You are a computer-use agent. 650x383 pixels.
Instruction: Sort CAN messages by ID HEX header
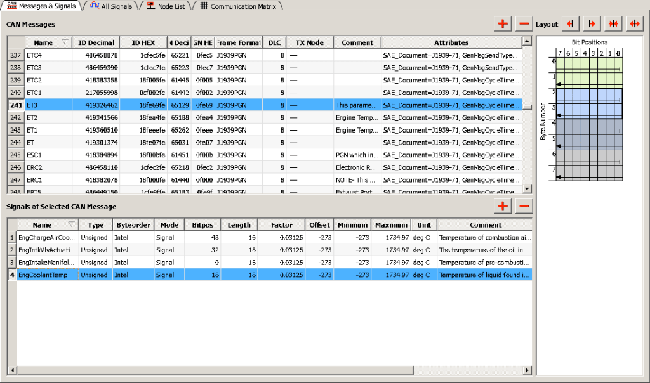tap(143, 42)
